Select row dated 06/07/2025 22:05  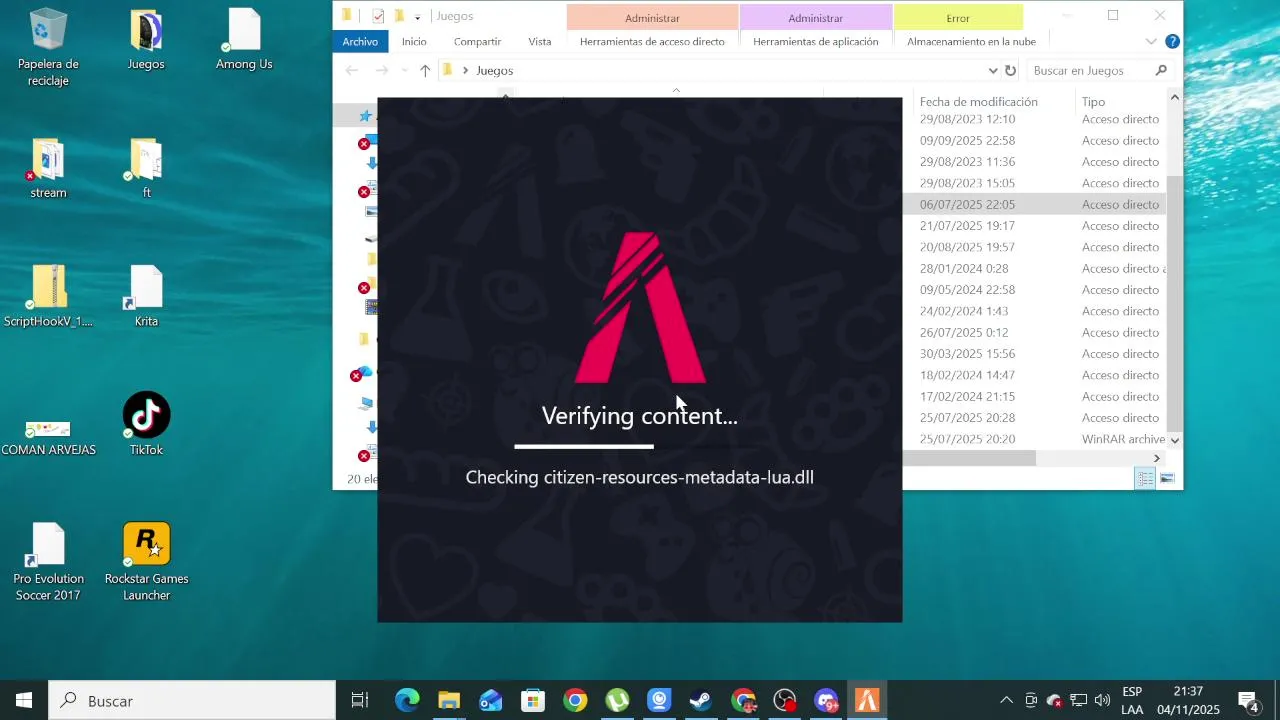tap(1035, 204)
